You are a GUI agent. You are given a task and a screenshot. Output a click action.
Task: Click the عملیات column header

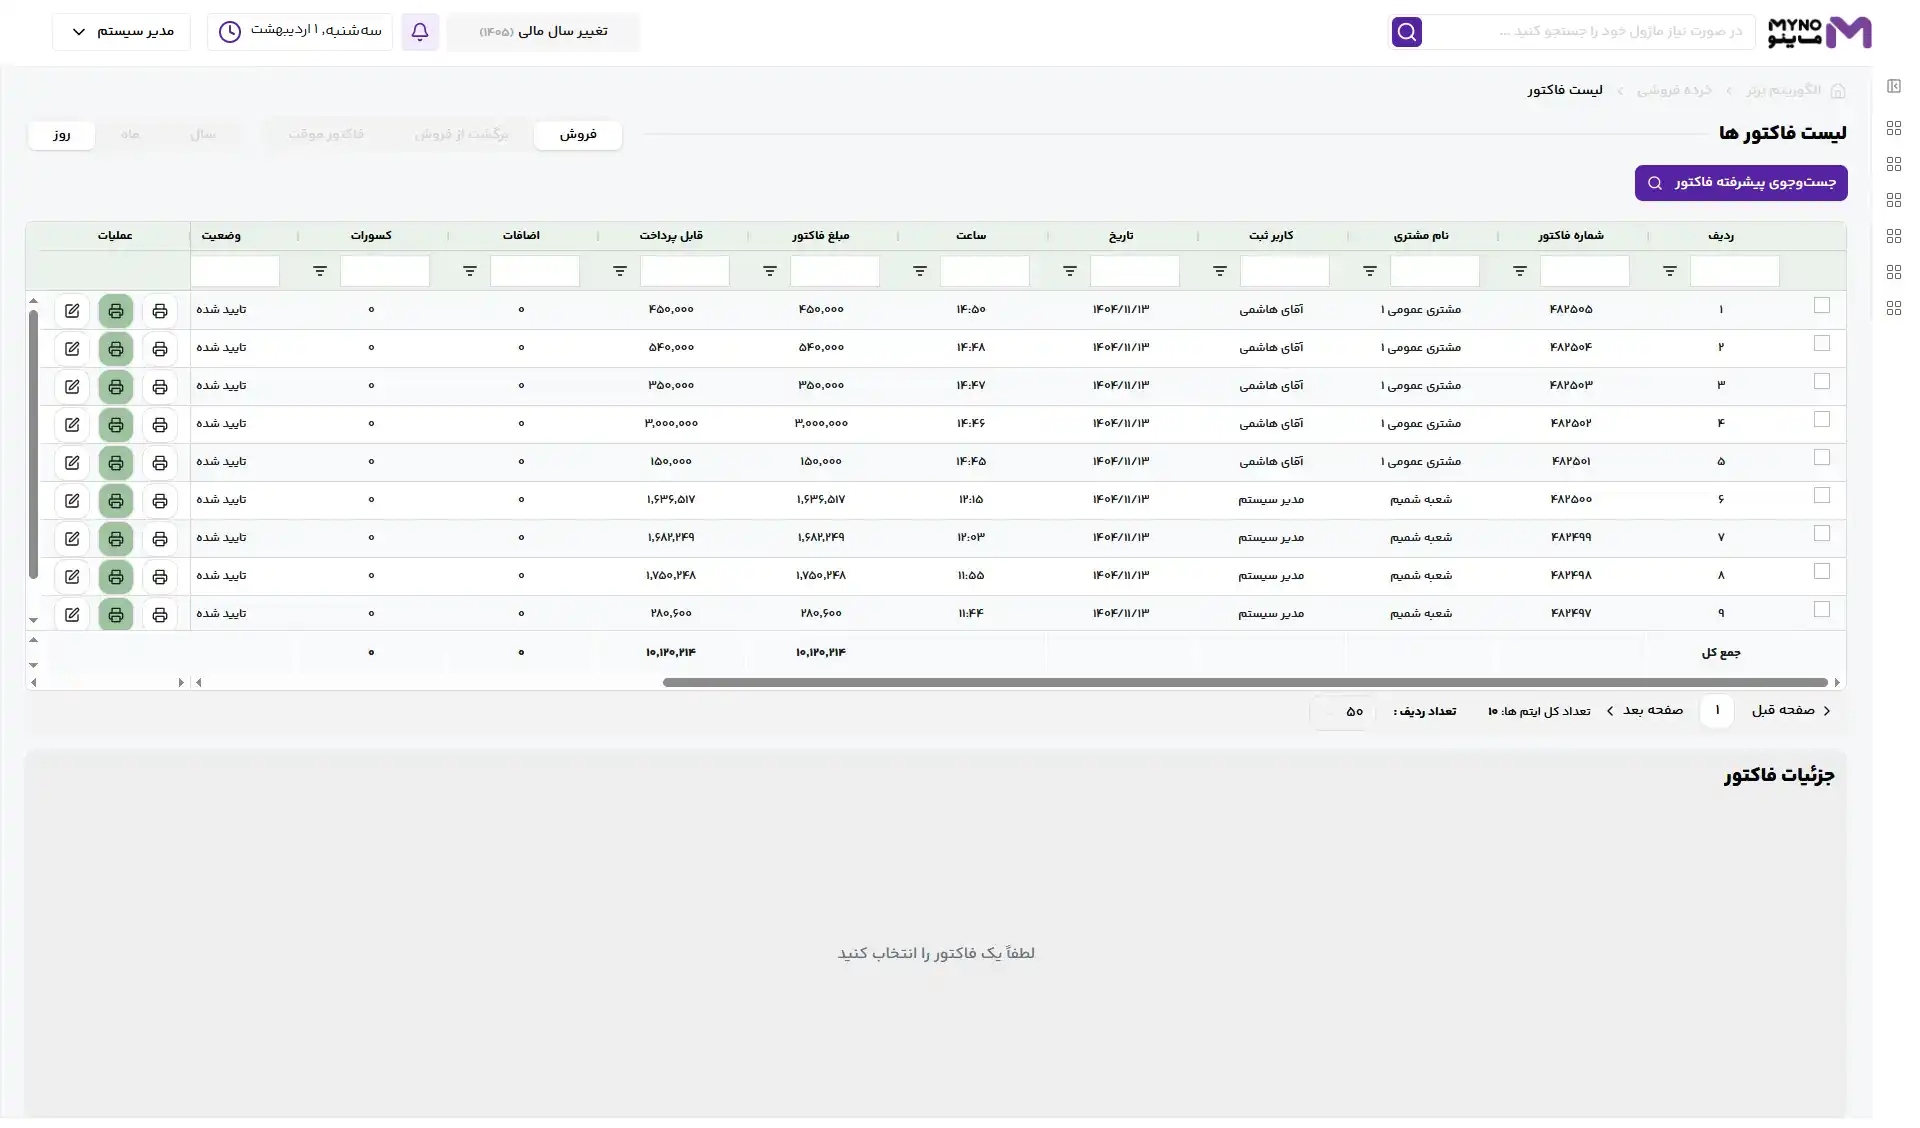click(115, 236)
